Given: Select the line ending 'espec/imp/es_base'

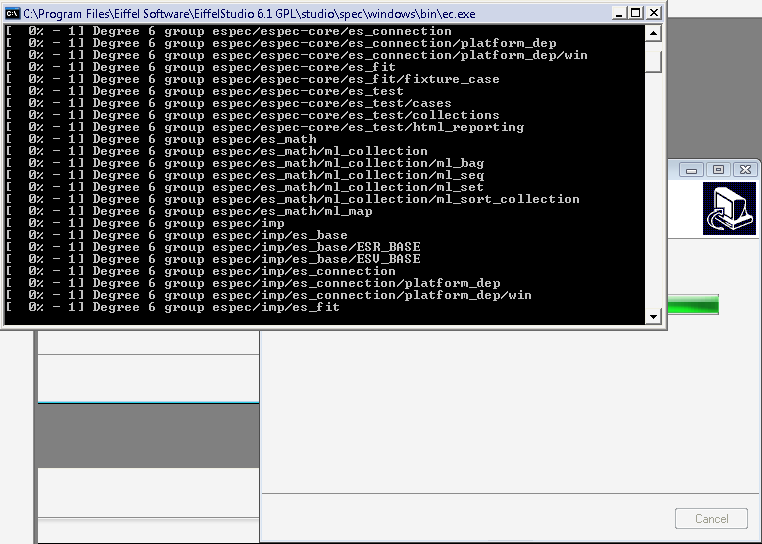Looking at the screenshot, I should (177, 235).
